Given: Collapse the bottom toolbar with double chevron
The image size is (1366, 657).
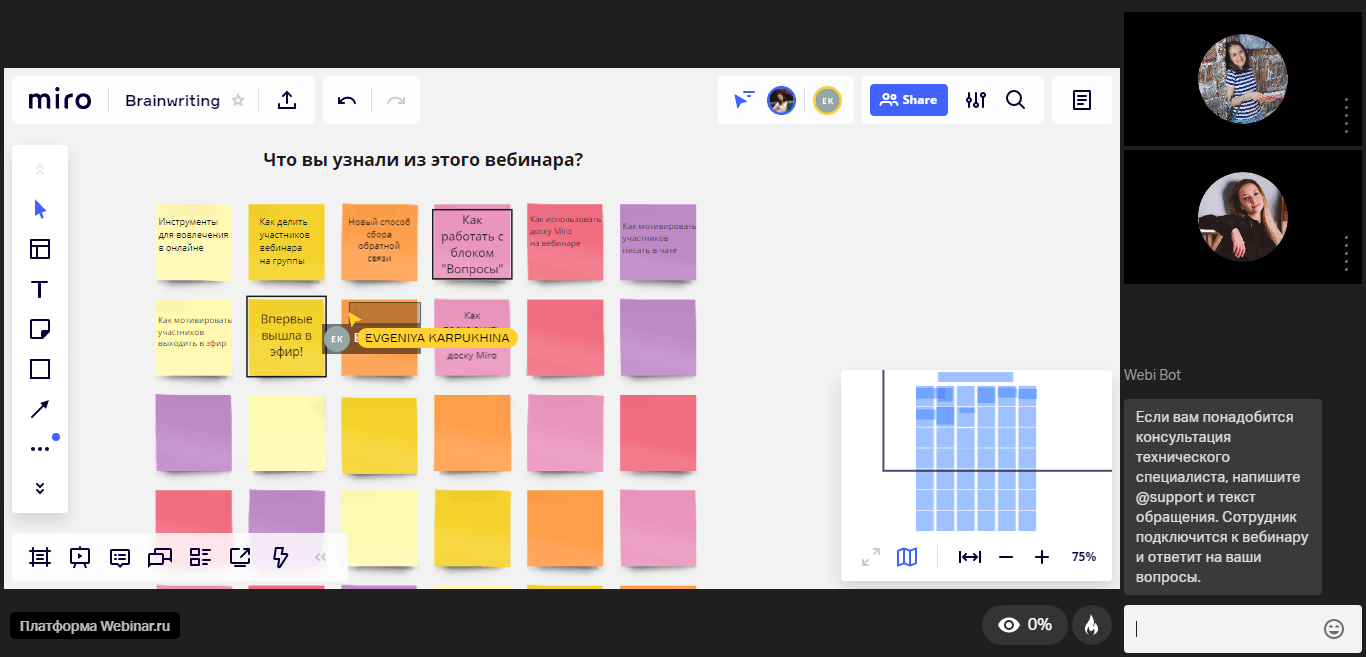Looking at the screenshot, I should [x=321, y=557].
